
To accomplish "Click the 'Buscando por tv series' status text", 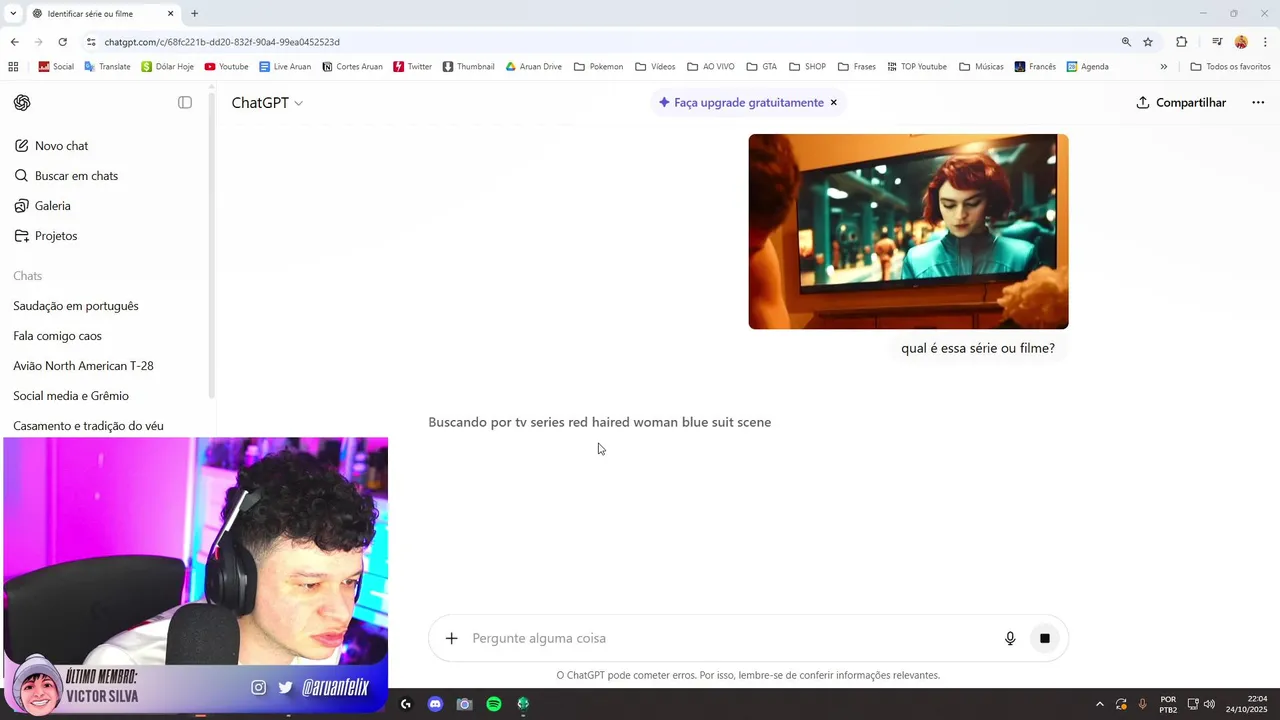I will [x=599, y=422].
